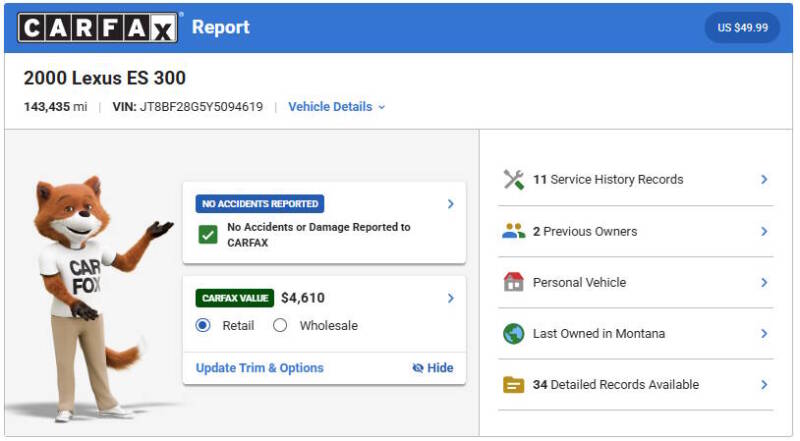Click the 143,435 mi mileage text
This screenshot has width=800, height=441.
56,107
